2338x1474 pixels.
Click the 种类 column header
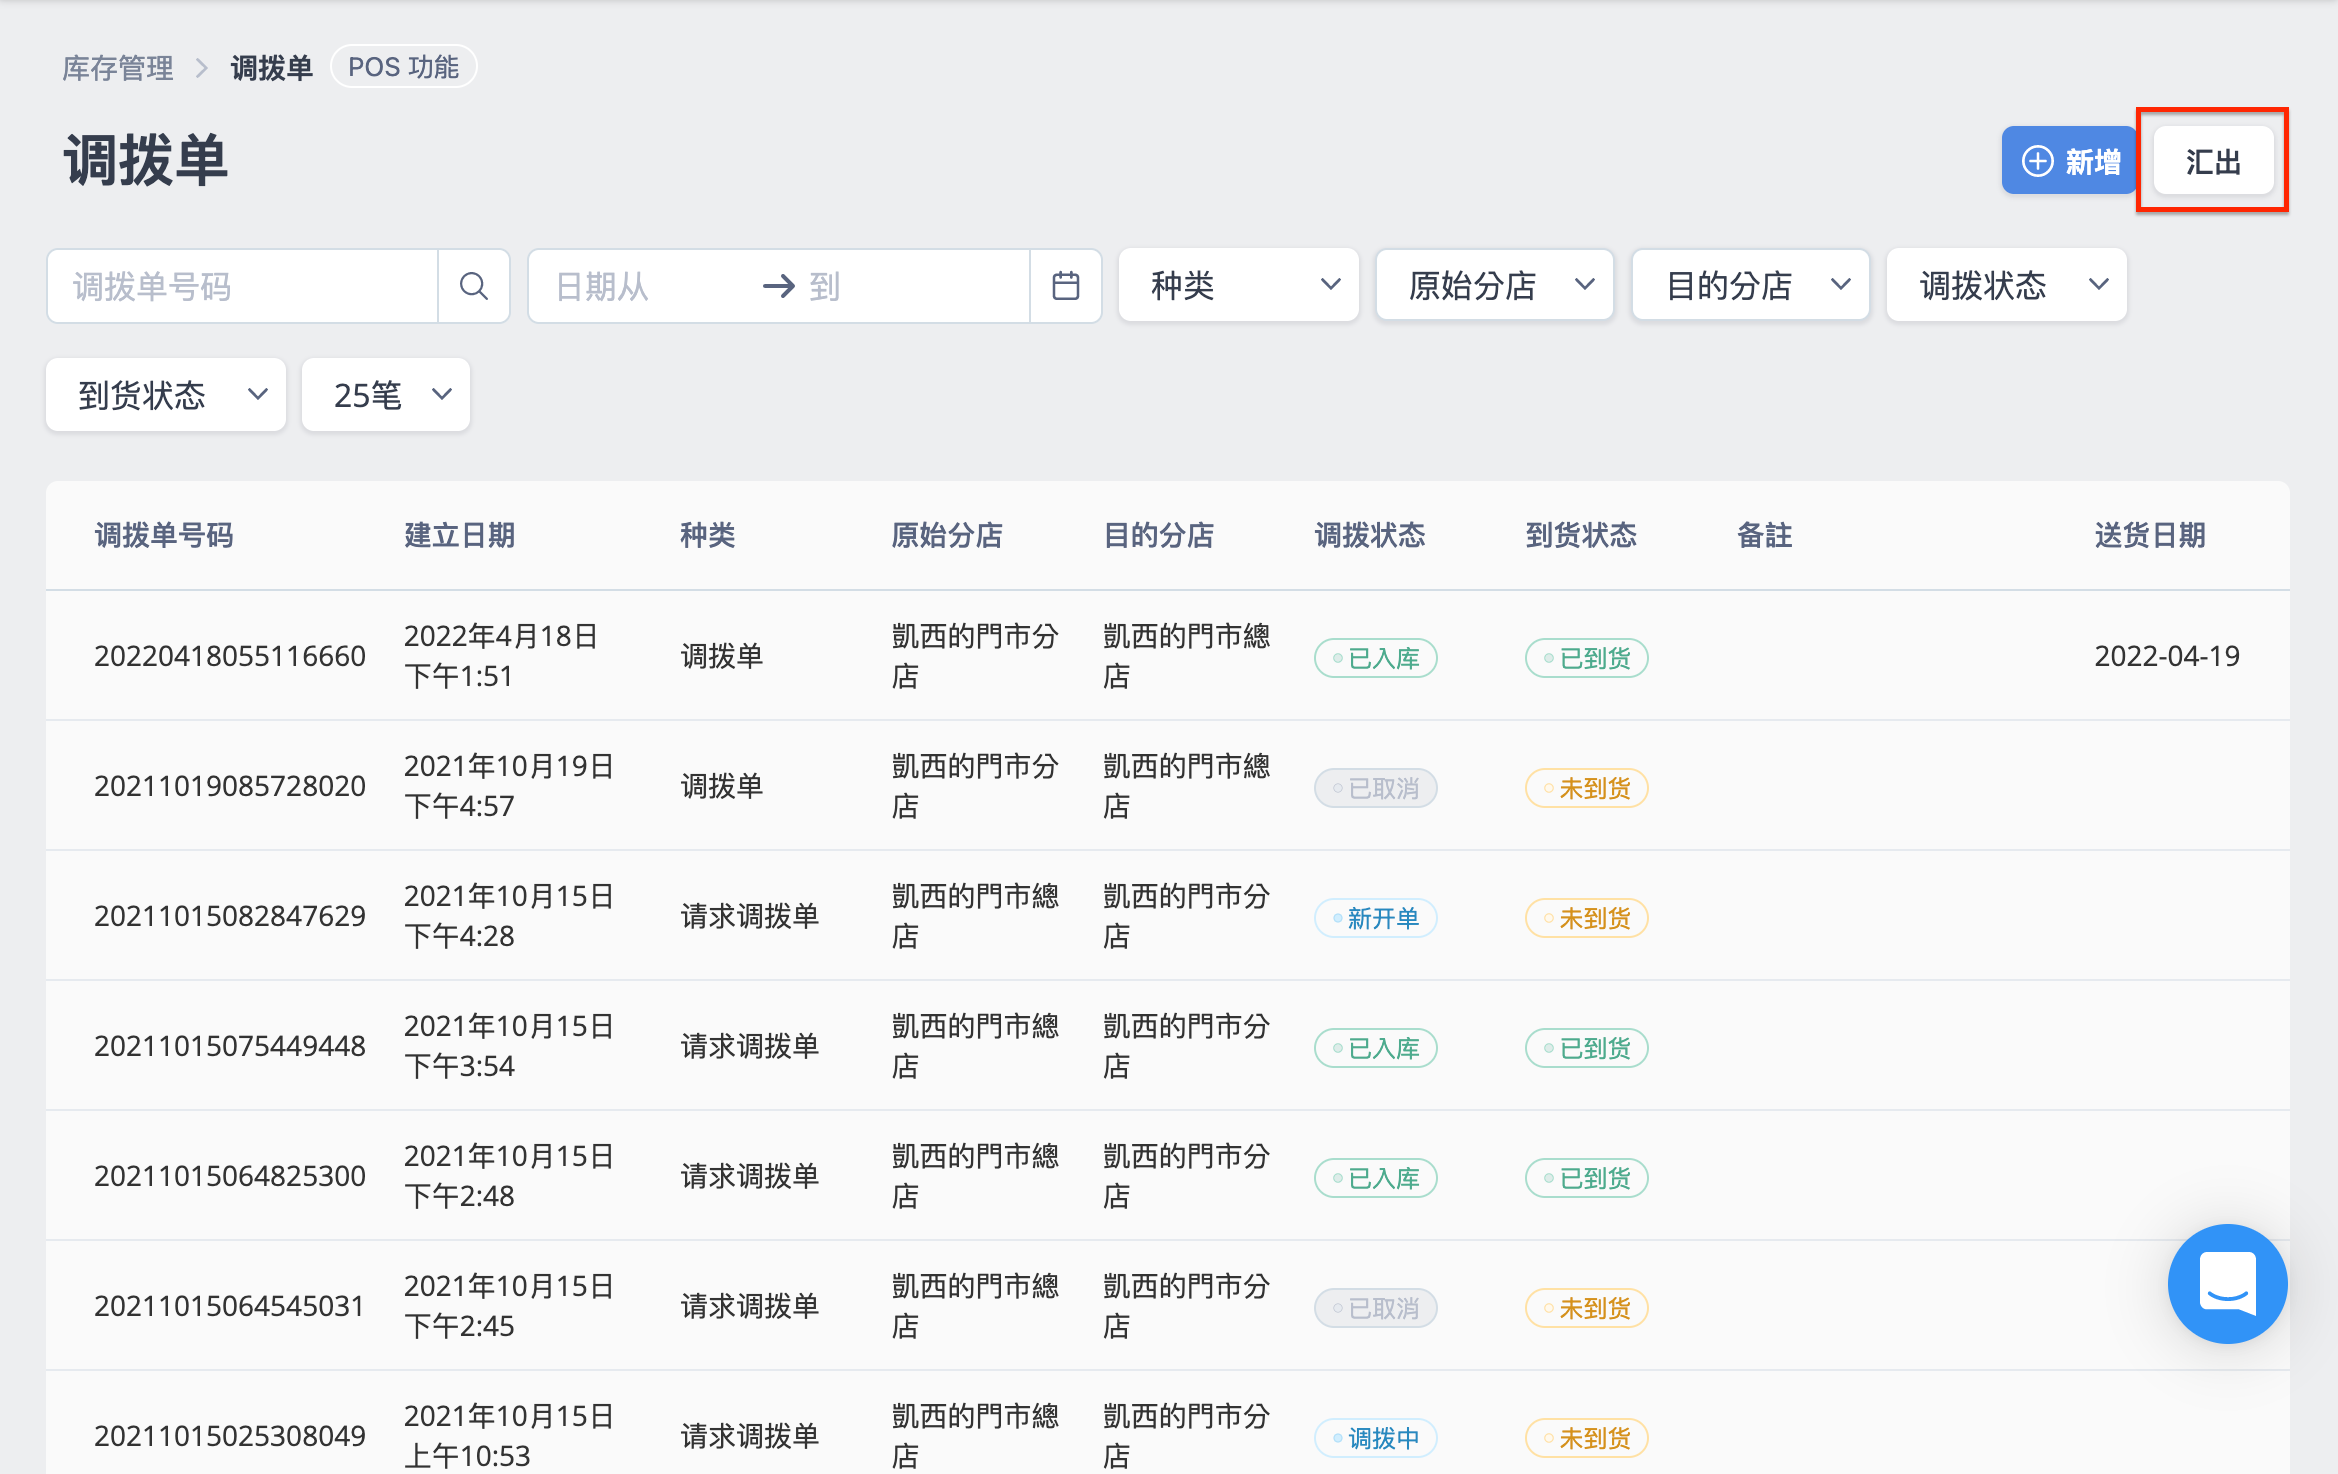coord(708,535)
